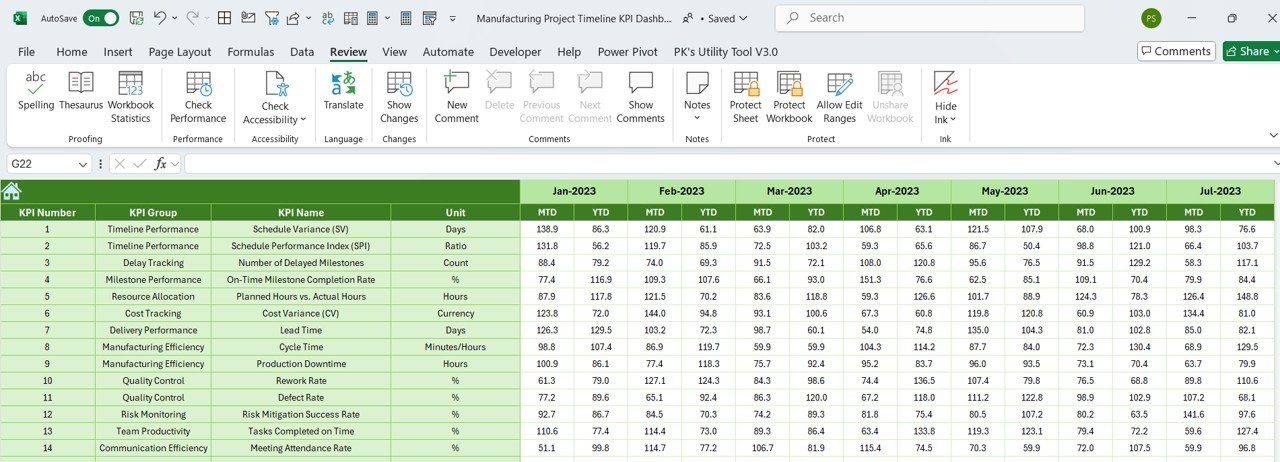Click the Share export icon in the quick access toolbar
The width and height of the screenshot is (1280, 462).
point(294,18)
